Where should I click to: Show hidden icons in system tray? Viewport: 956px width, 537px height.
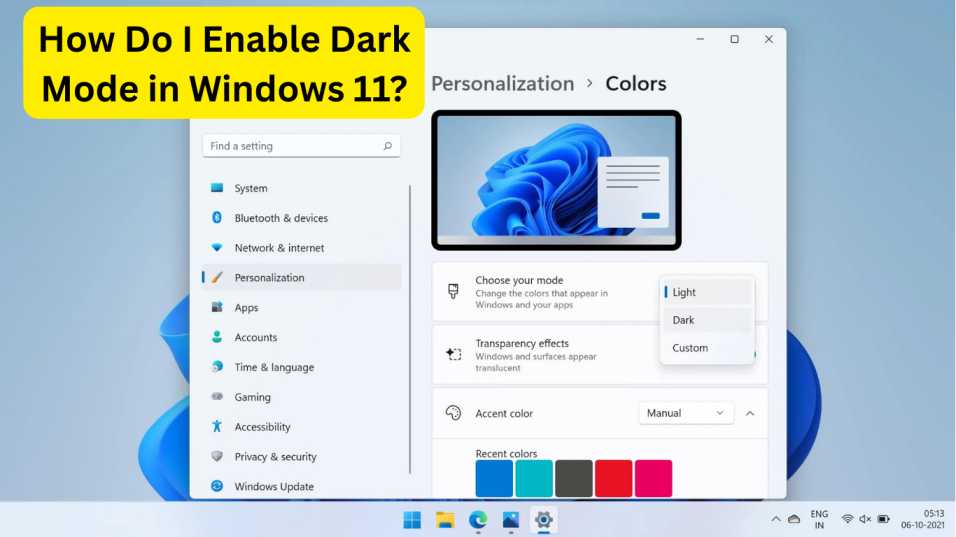[x=776, y=519]
